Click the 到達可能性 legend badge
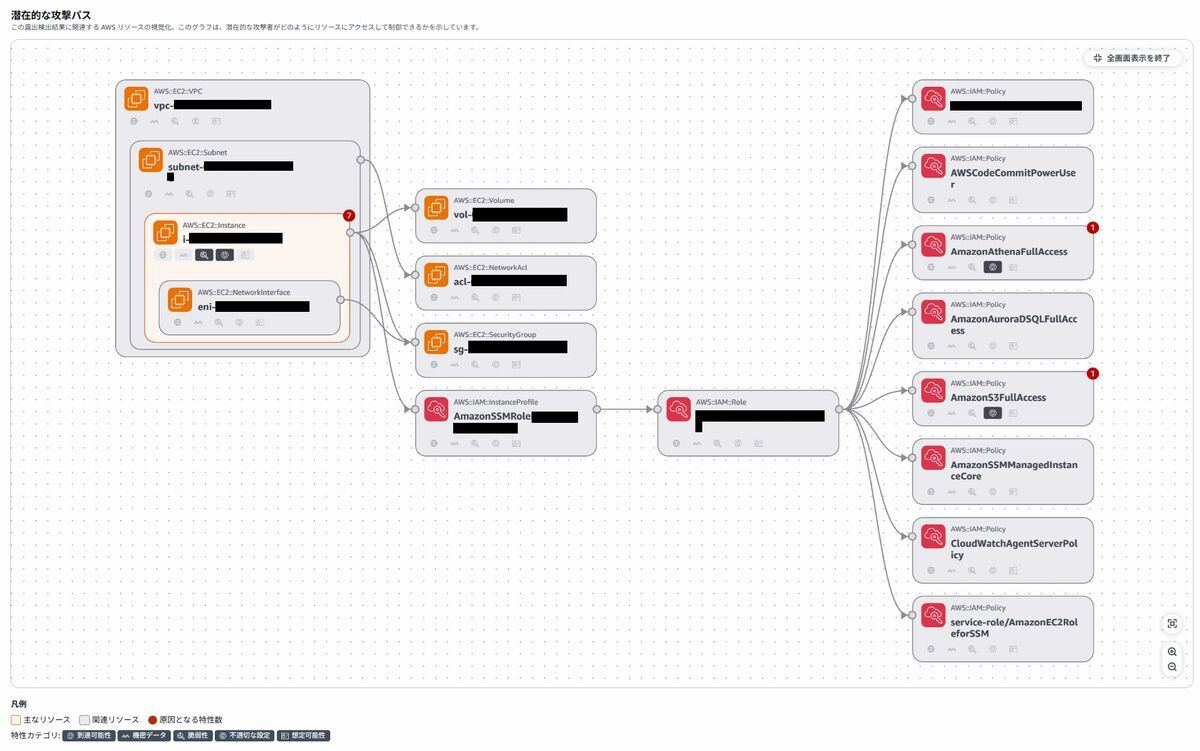This screenshot has height=751, width=1200. 88,736
